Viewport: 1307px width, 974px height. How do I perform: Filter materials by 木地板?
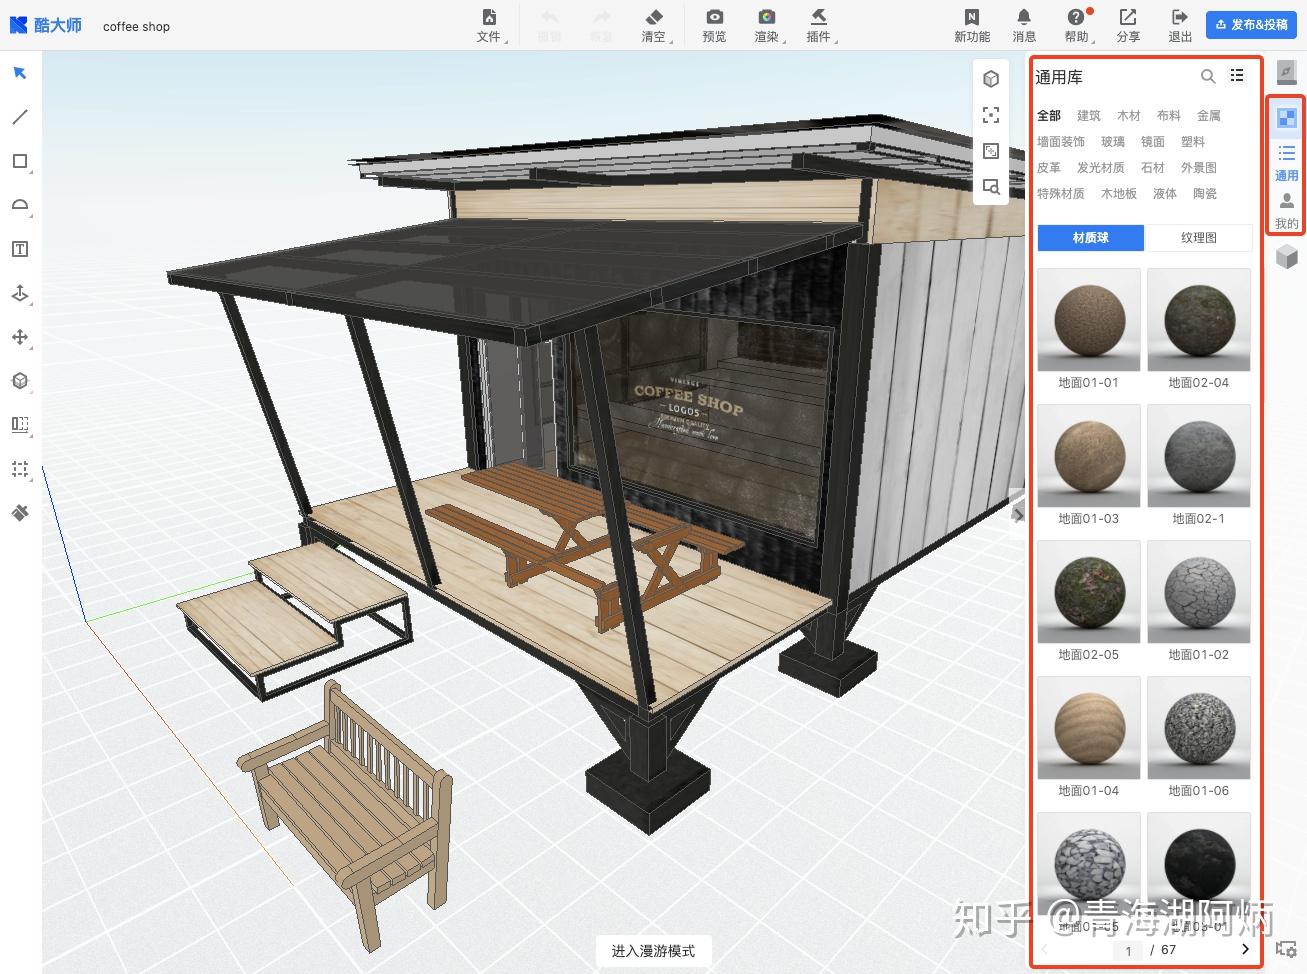point(1119,194)
